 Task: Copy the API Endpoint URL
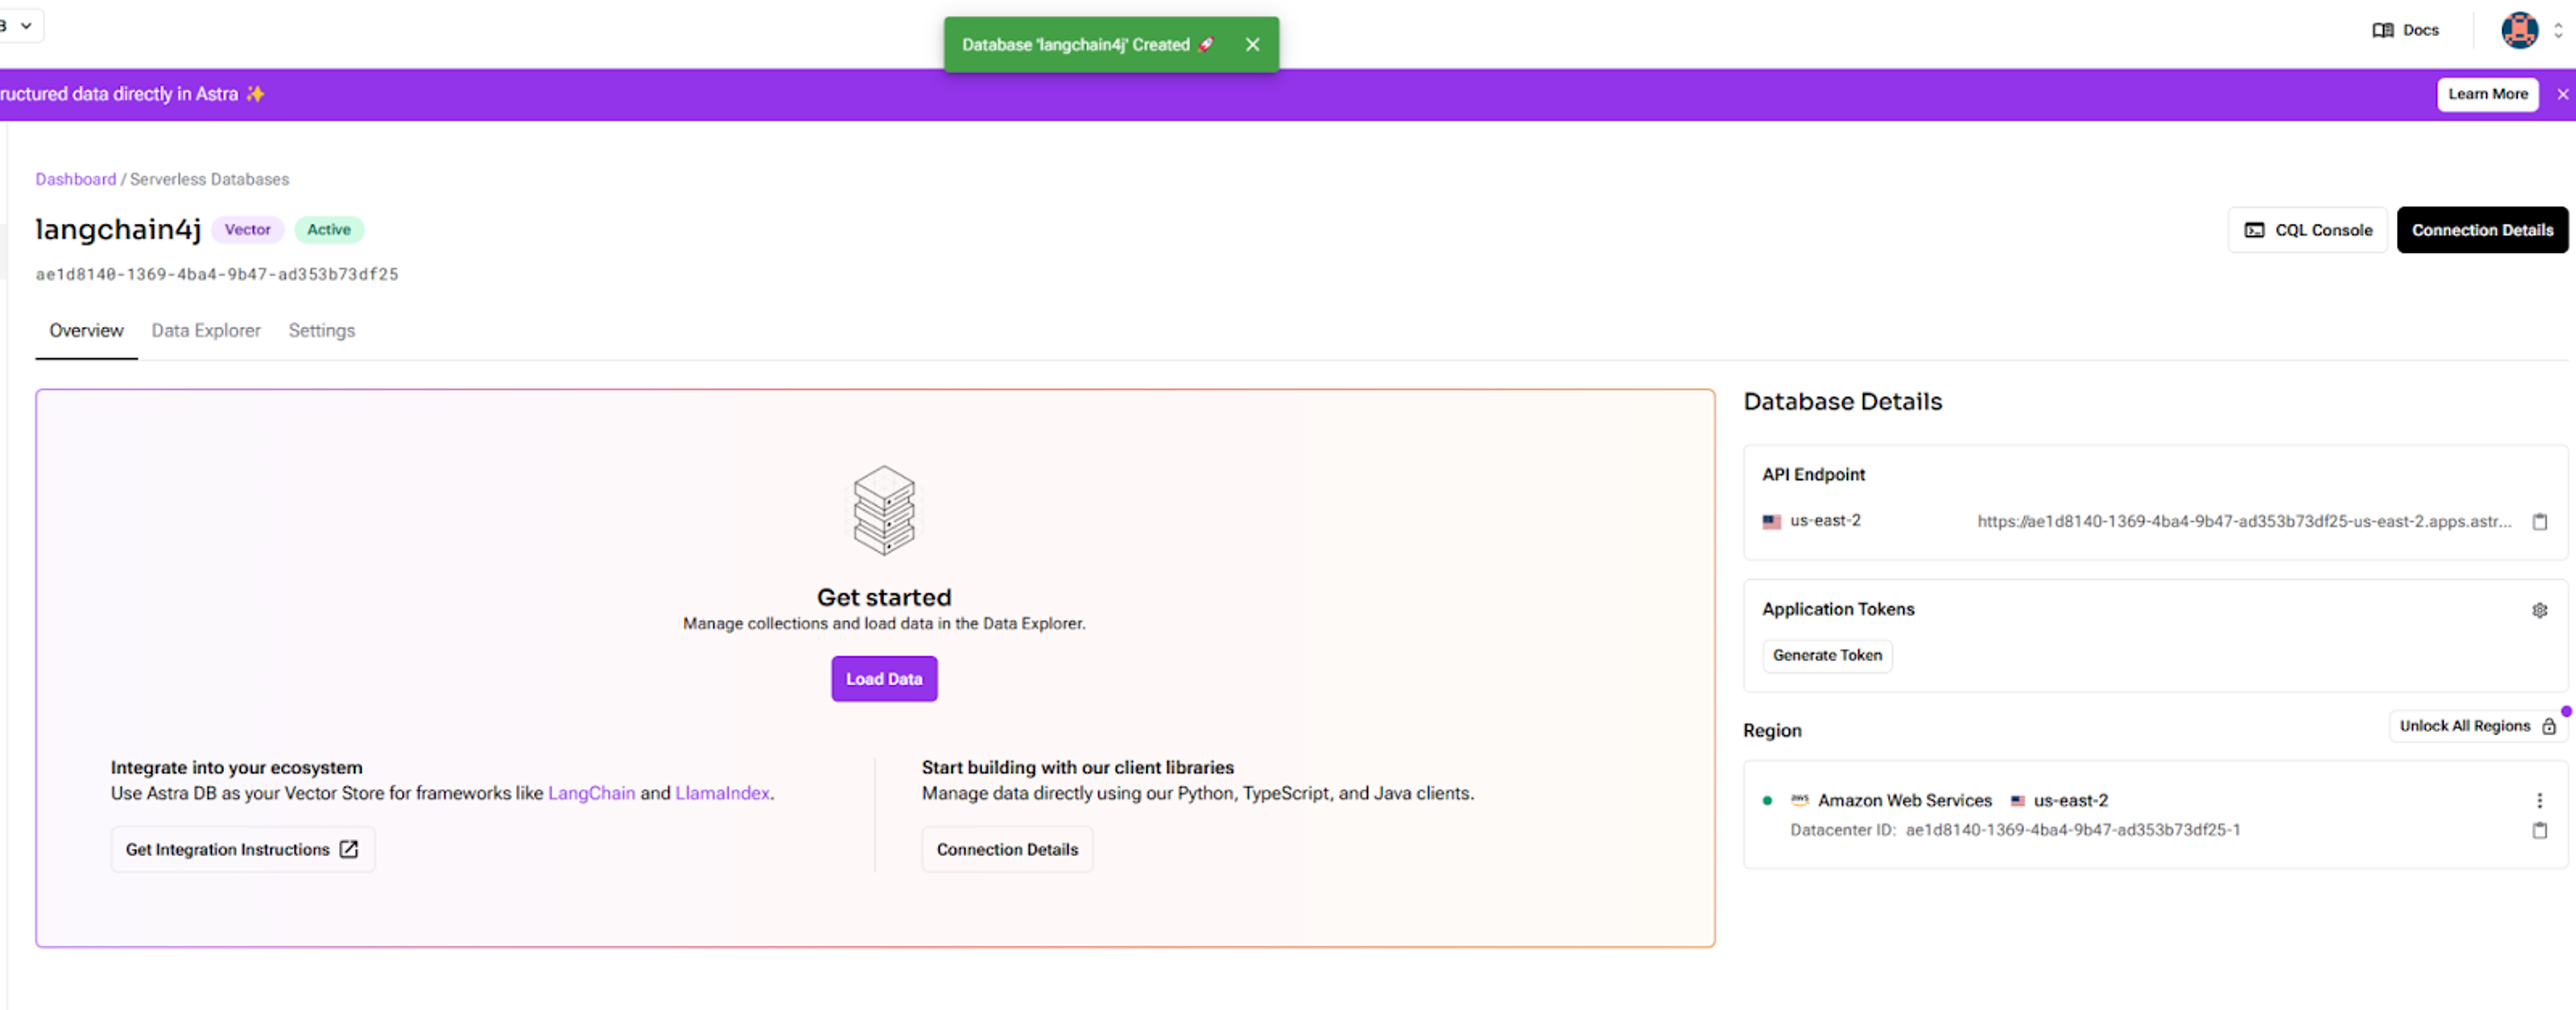tap(2539, 521)
